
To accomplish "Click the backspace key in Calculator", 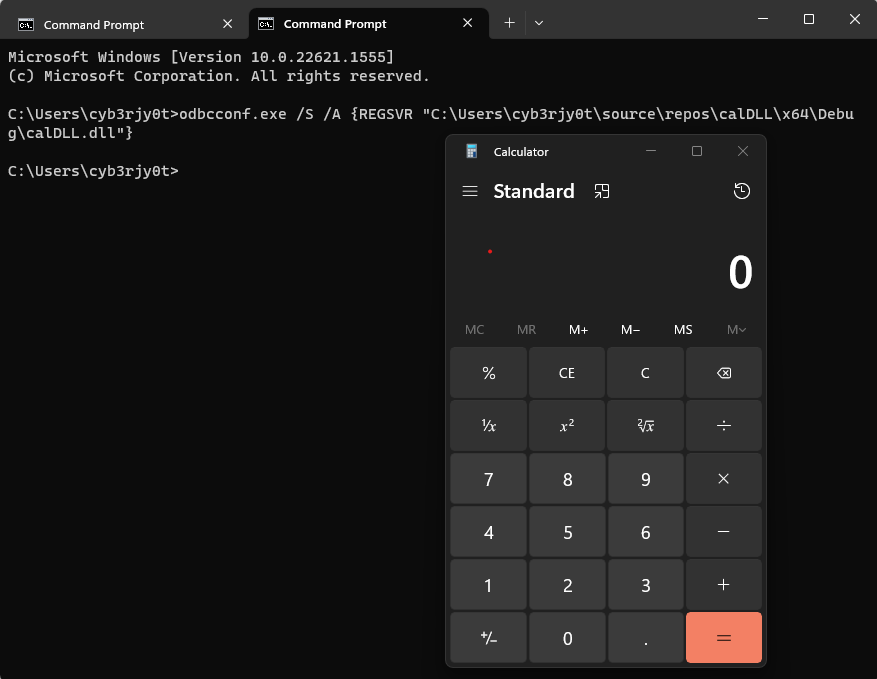I will pyautogui.click(x=724, y=373).
